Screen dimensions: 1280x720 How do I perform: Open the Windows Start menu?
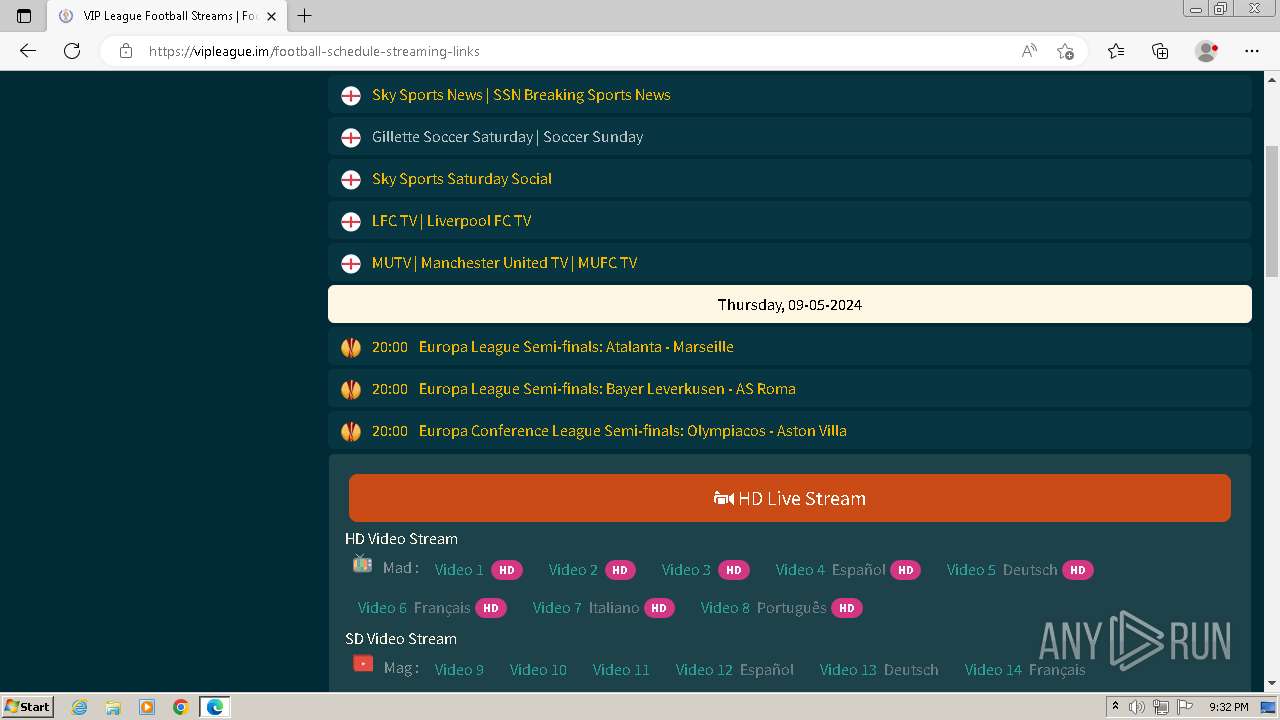click(x=27, y=706)
